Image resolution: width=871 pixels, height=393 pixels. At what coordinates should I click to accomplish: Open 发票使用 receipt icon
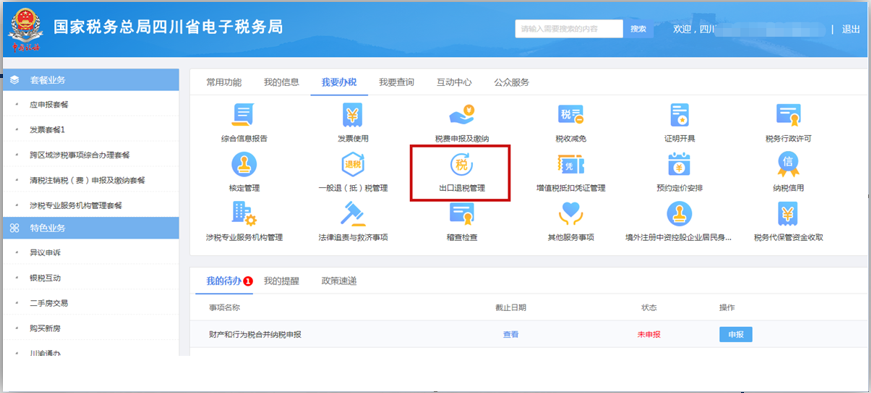353,115
